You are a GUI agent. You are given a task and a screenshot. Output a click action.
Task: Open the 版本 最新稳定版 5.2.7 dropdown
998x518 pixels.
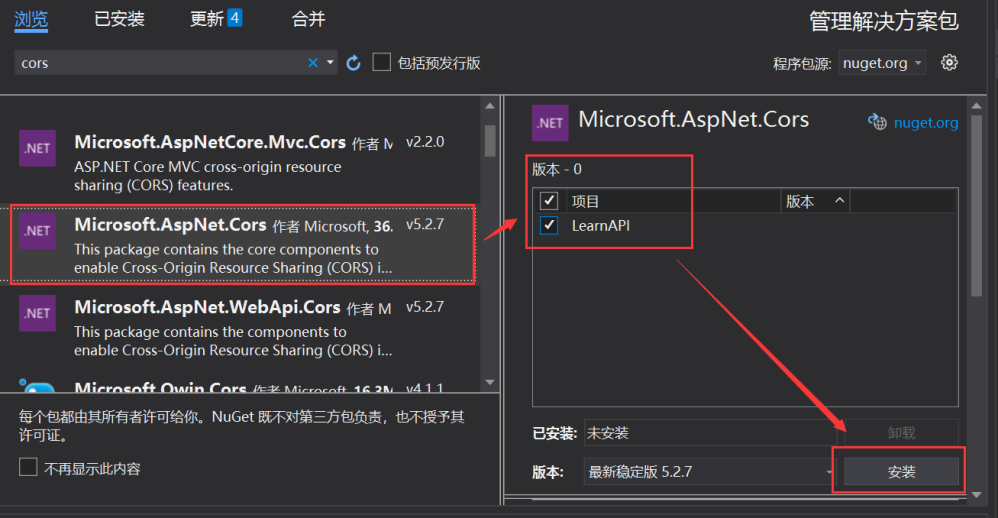click(x=709, y=472)
